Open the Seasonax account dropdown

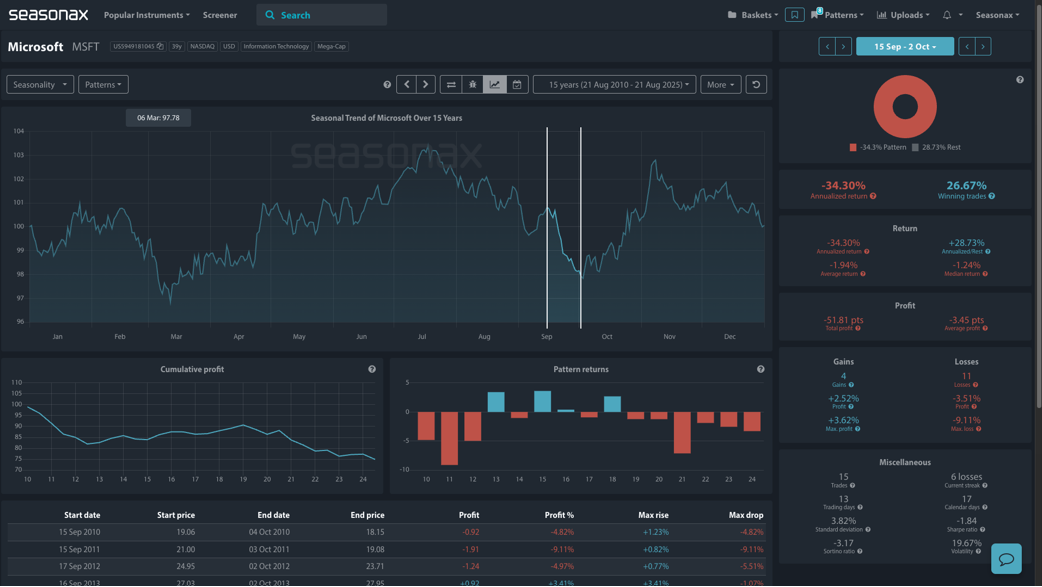(x=997, y=15)
